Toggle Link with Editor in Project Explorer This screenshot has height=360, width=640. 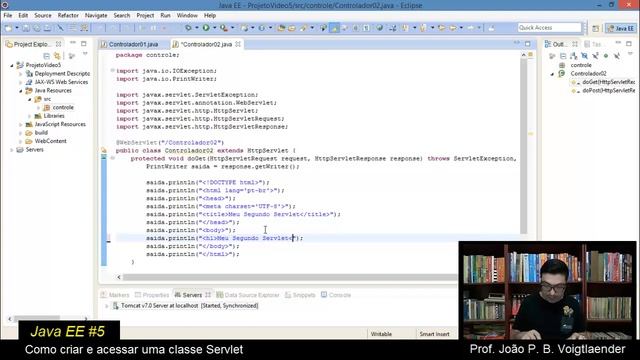click(x=58, y=56)
